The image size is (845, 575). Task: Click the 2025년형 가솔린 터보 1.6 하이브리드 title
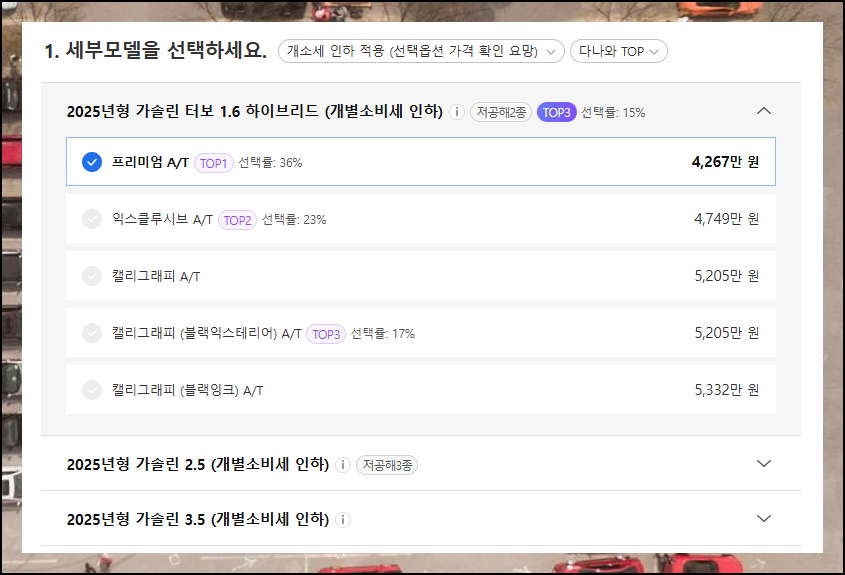254,112
